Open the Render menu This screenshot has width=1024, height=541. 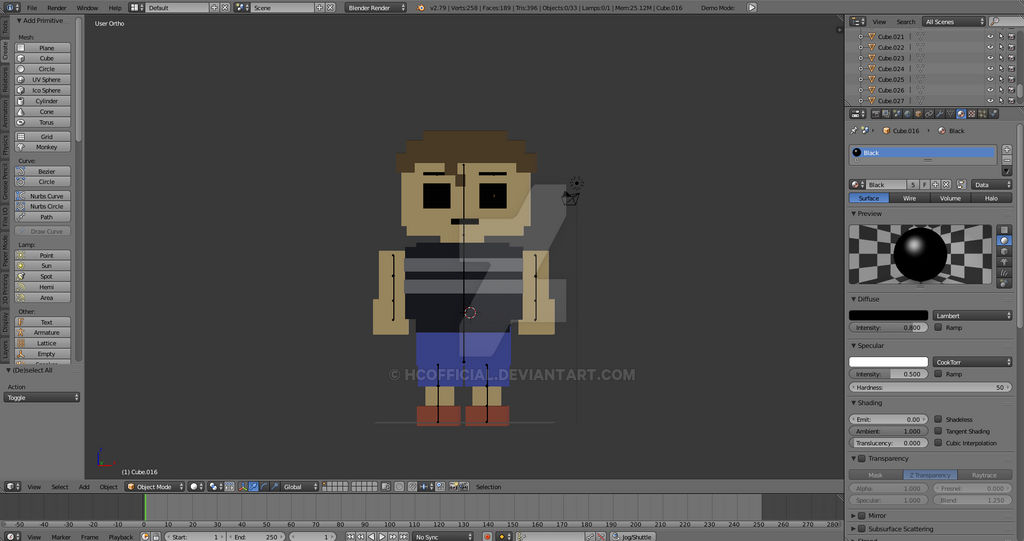tap(57, 8)
